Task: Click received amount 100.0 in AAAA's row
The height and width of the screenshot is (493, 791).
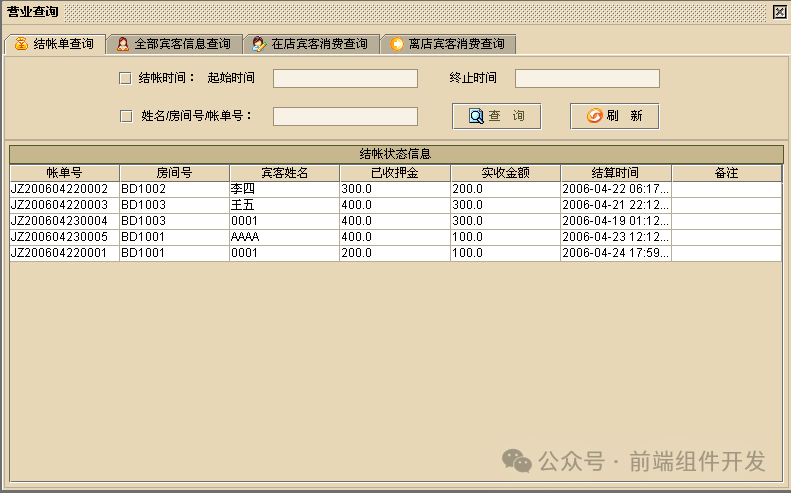Action: tap(505, 237)
